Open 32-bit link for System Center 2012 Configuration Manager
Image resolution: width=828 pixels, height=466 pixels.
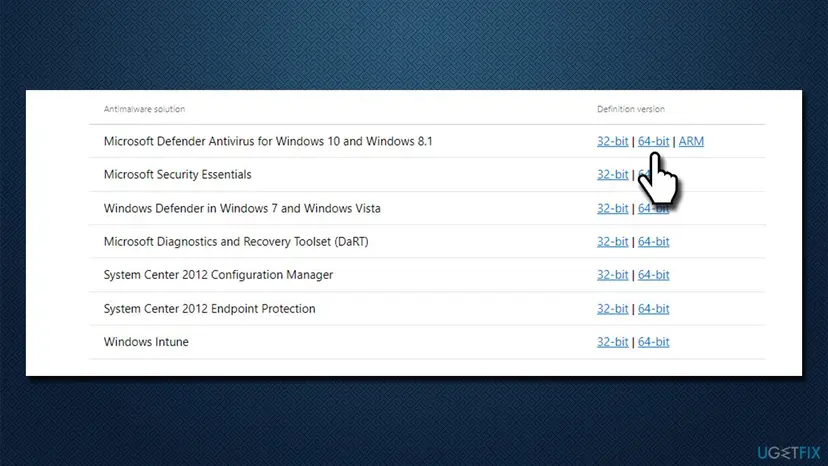[613, 275]
